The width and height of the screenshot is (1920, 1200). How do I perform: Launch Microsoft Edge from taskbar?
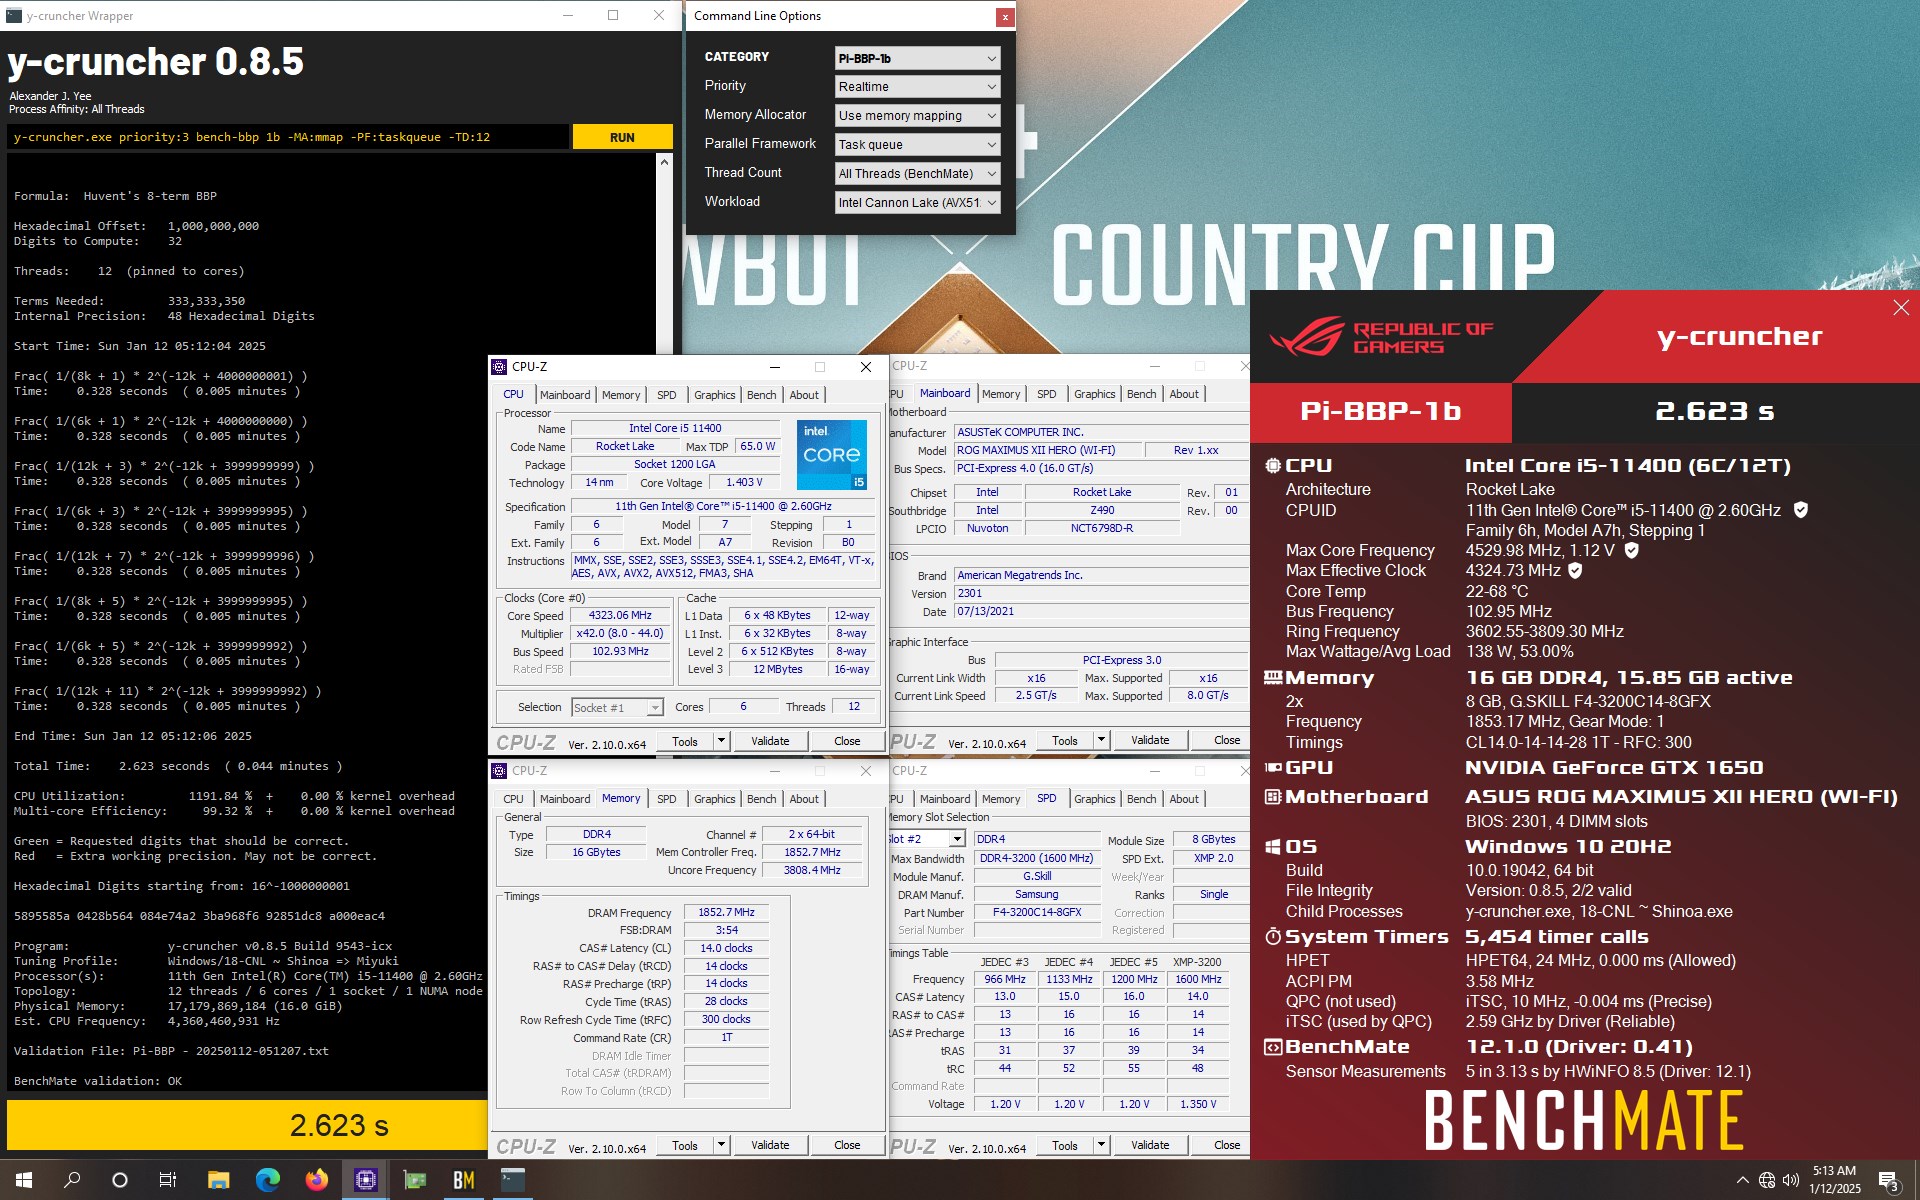[x=267, y=1180]
